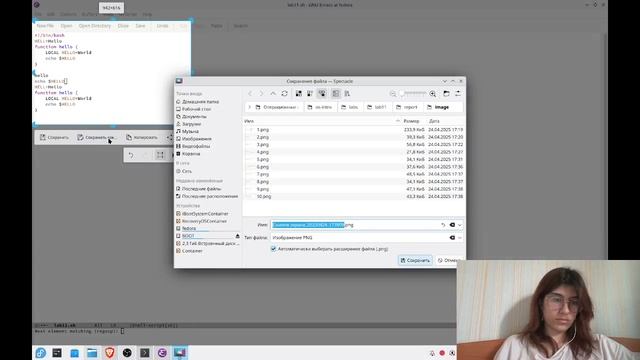Navigate to the report breadcrumb folder
Screen dimensions: 640x360
[407, 107]
